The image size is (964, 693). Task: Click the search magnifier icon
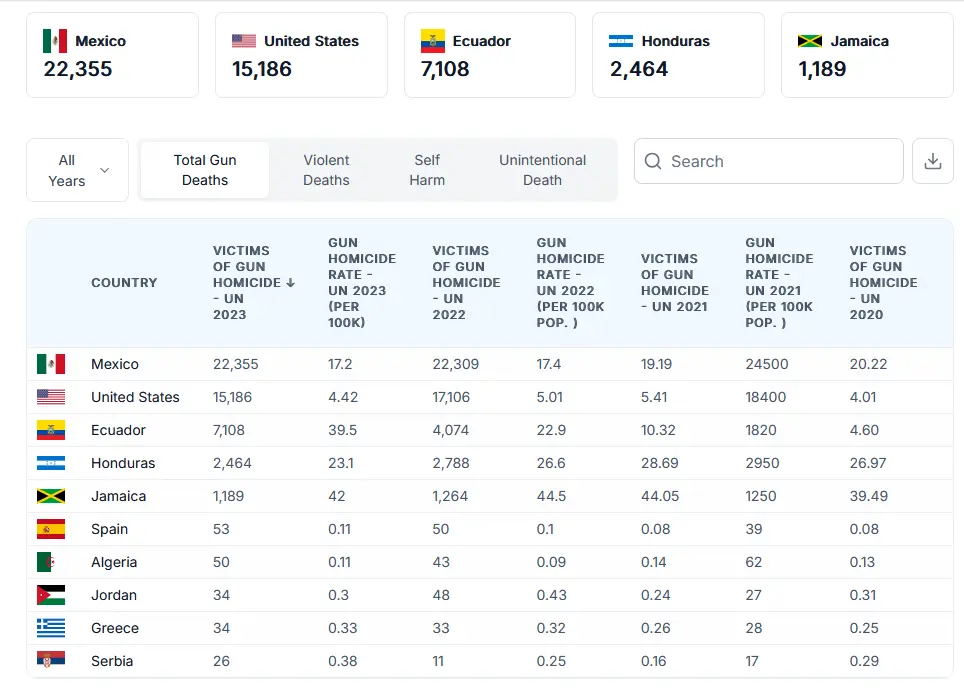pos(653,161)
